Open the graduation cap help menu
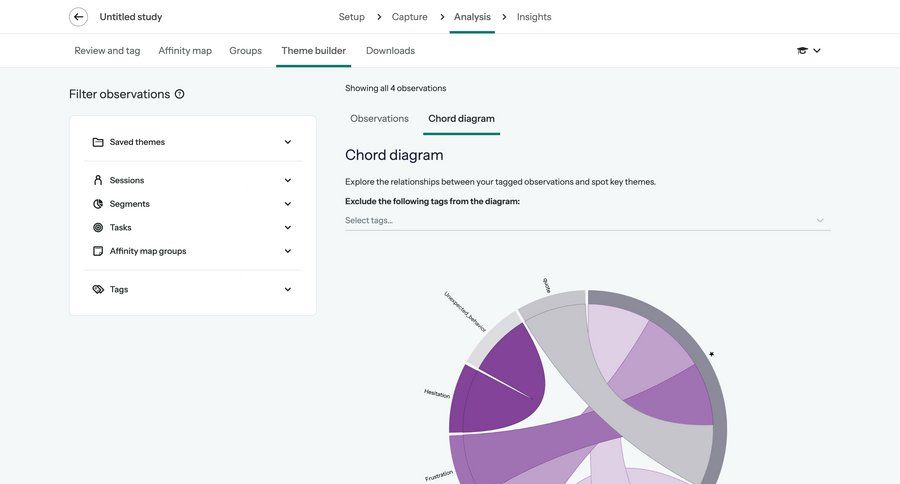The width and height of the screenshot is (900, 484). [x=808, y=51]
